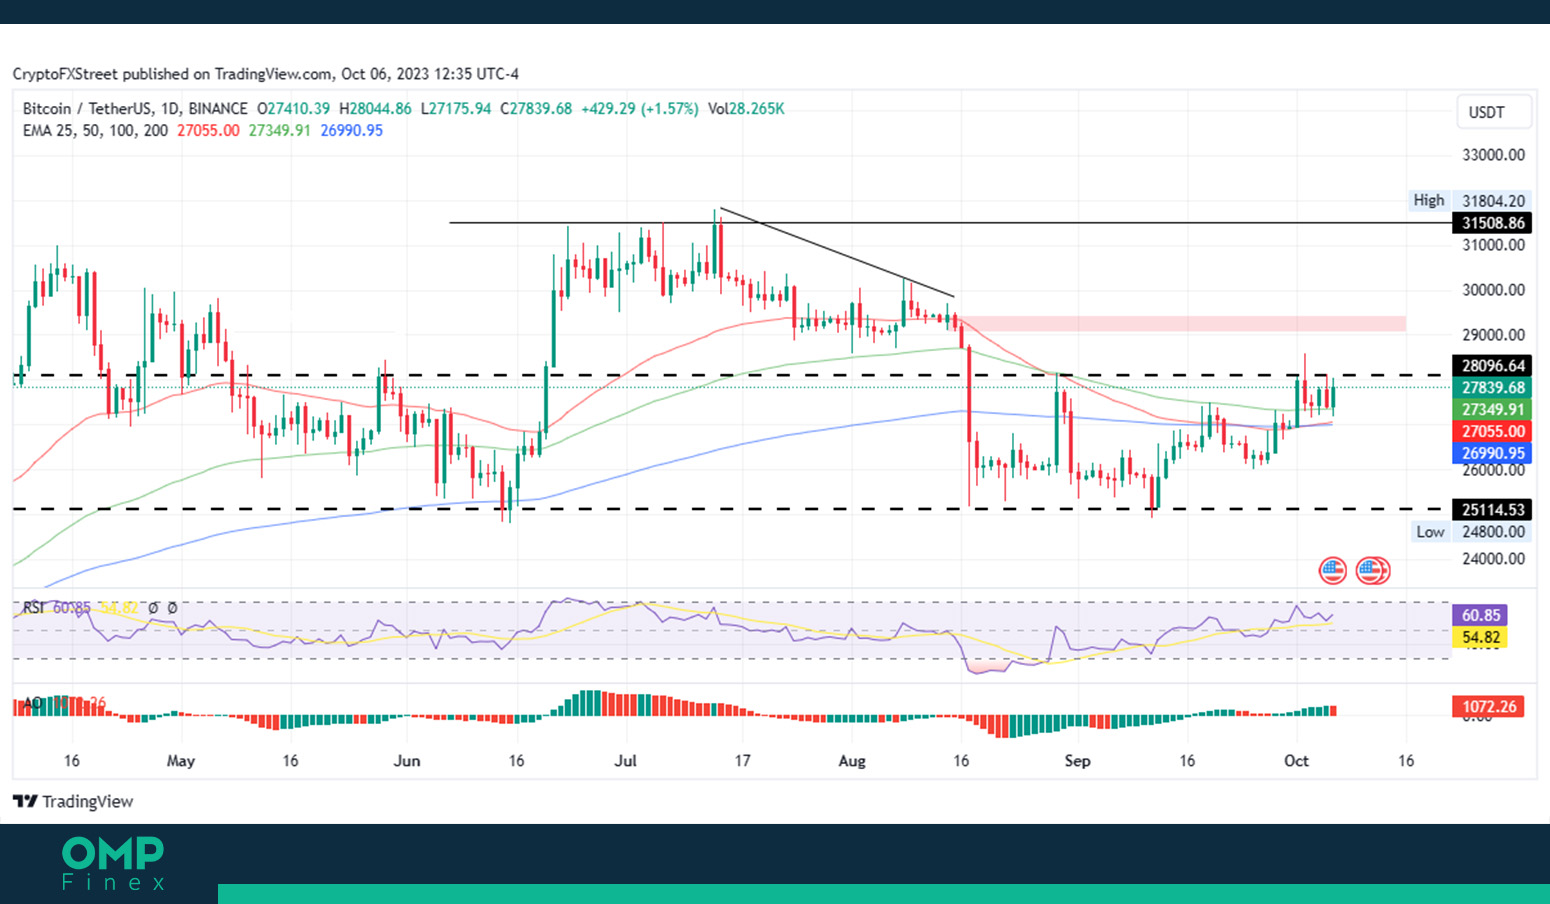Click the TradingView logo below the chart

click(73, 801)
